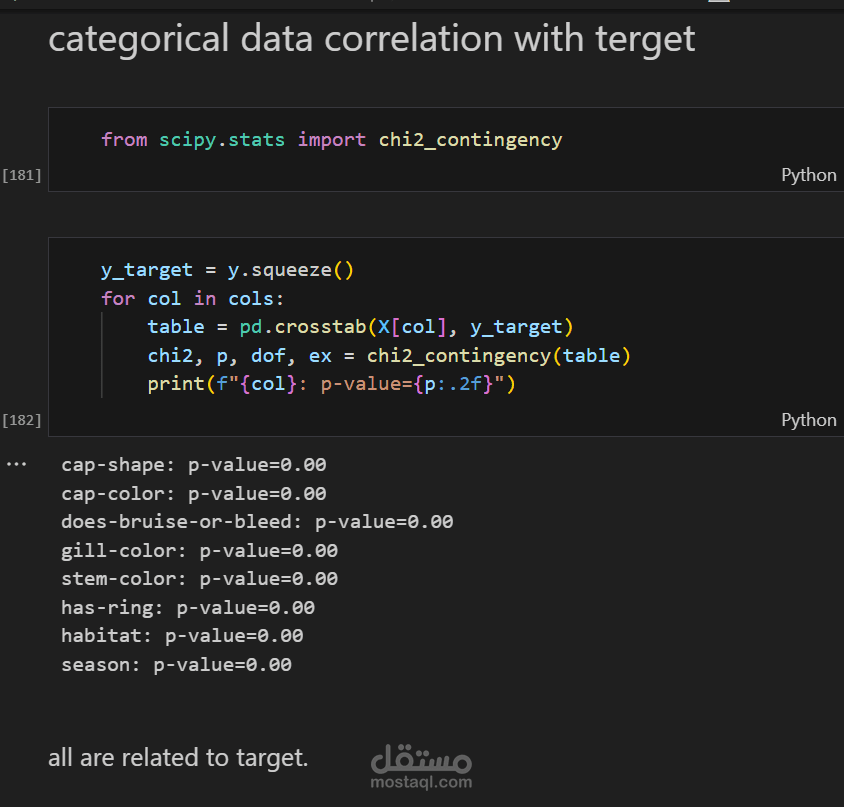Click the execution count label [181]
The width and height of the screenshot is (844, 807).
pyautogui.click(x=22, y=176)
